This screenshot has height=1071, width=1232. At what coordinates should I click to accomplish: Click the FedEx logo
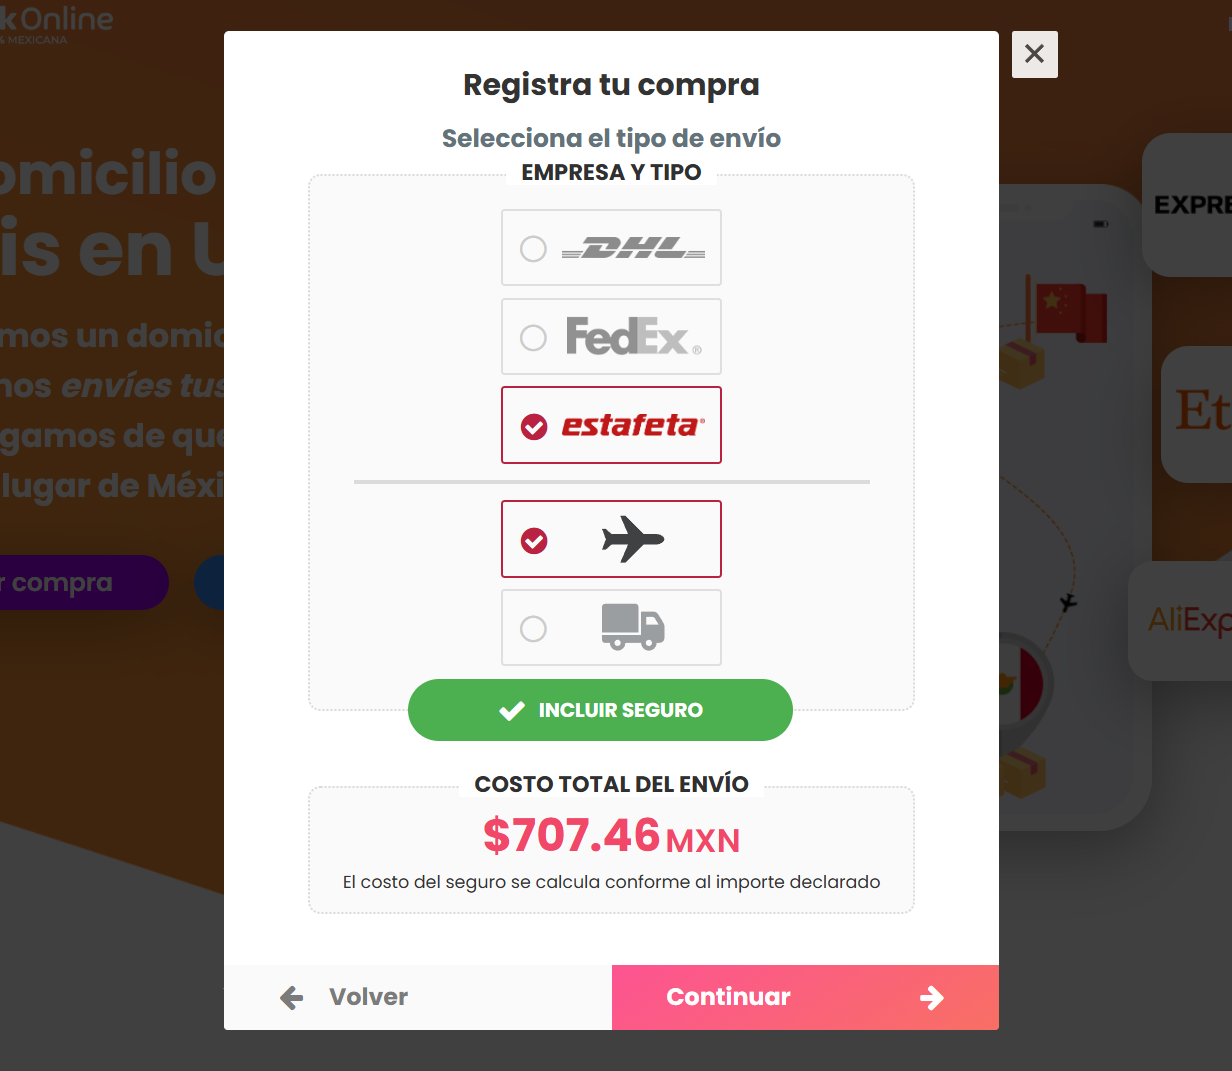pyautogui.click(x=633, y=337)
